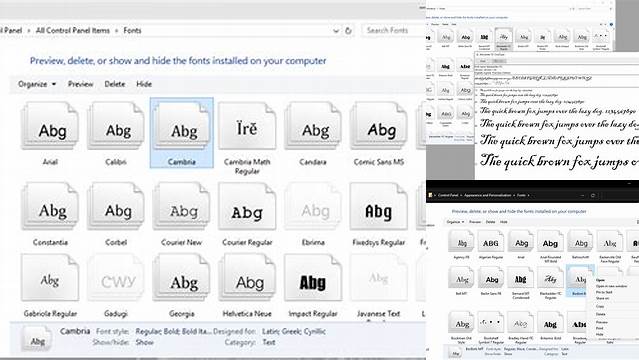Select Baskerville Old Face Regular font icon
Viewport: 639px width, 360px height.
click(610, 241)
